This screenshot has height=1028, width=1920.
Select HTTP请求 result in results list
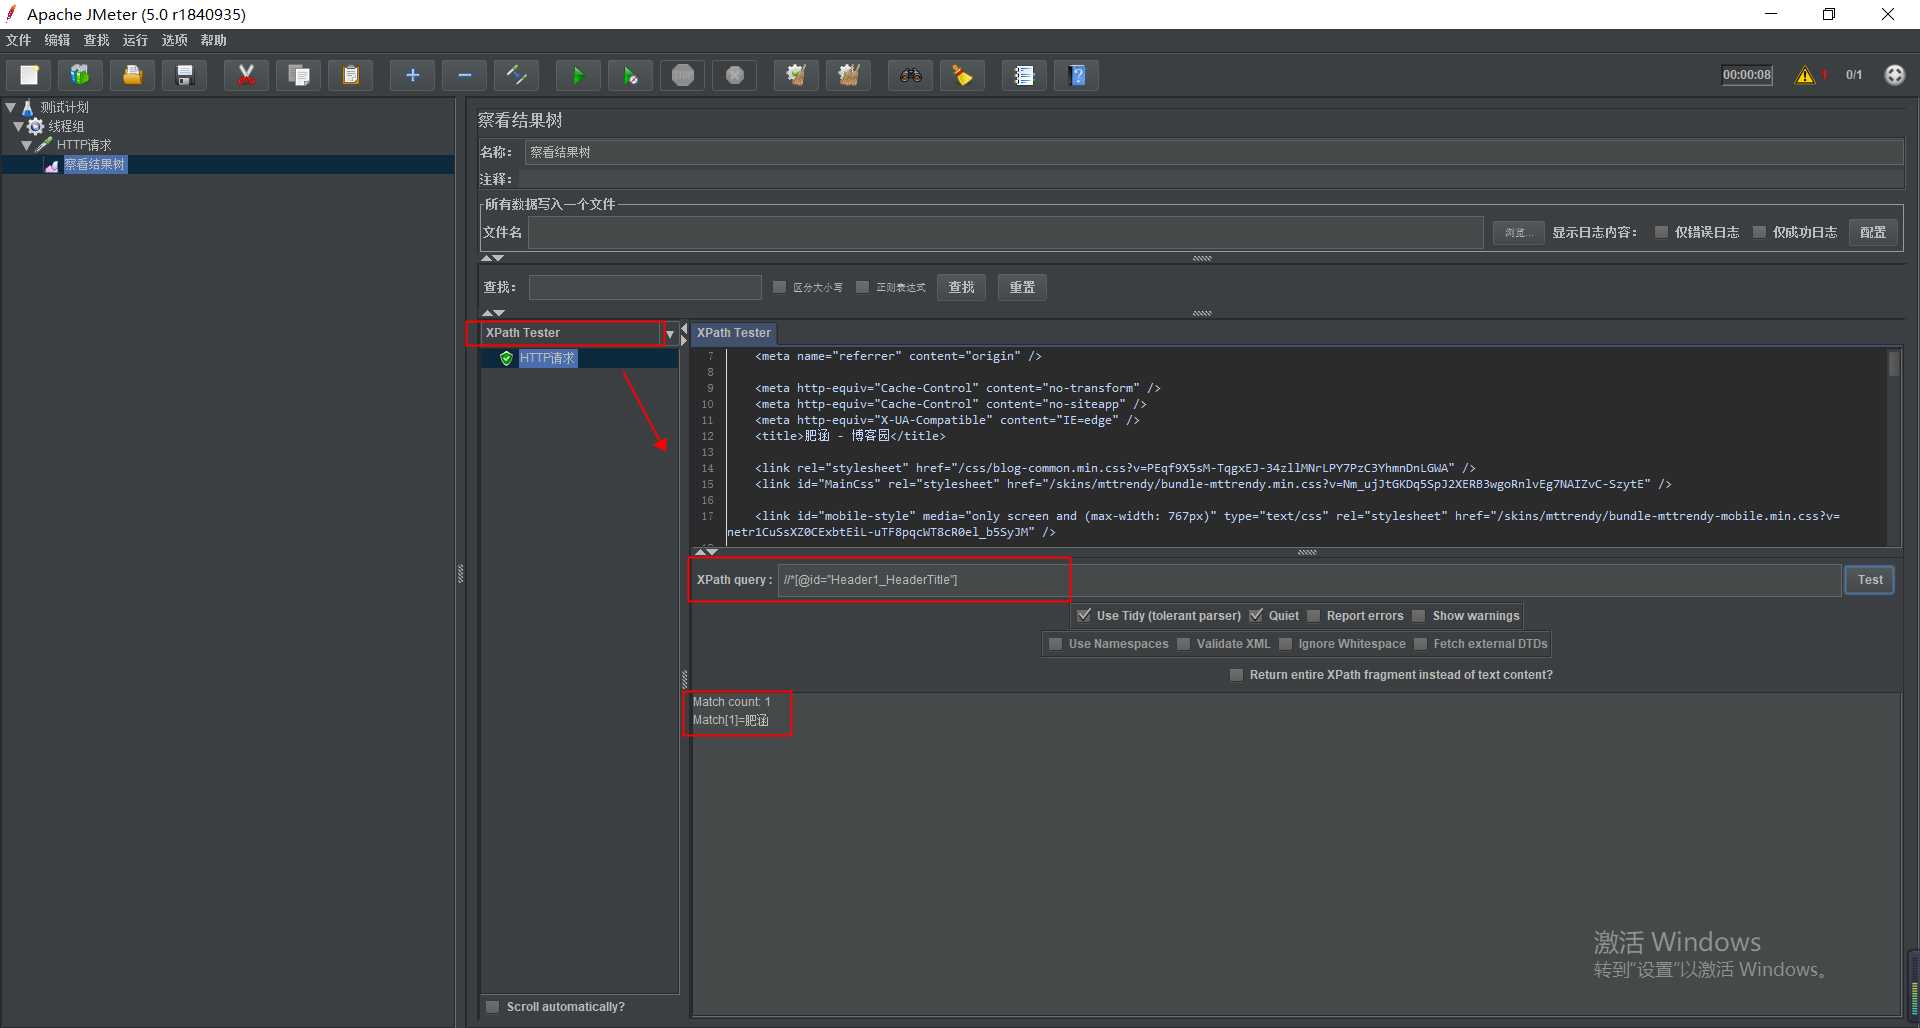coord(547,358)
